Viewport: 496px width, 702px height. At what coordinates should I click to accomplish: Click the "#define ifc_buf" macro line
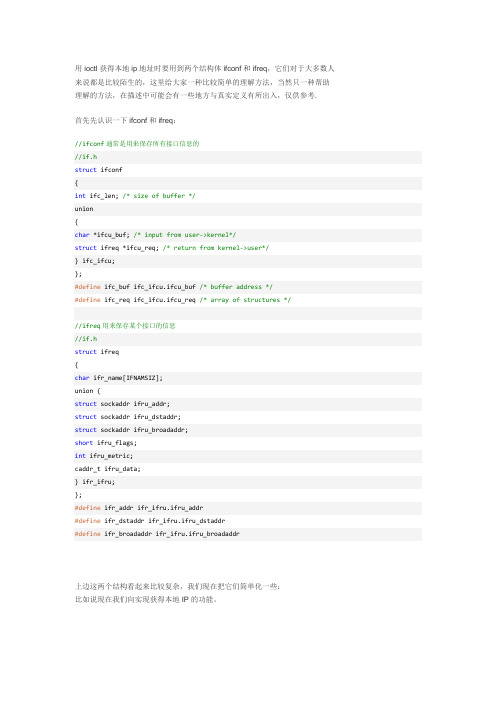point(174,287)
